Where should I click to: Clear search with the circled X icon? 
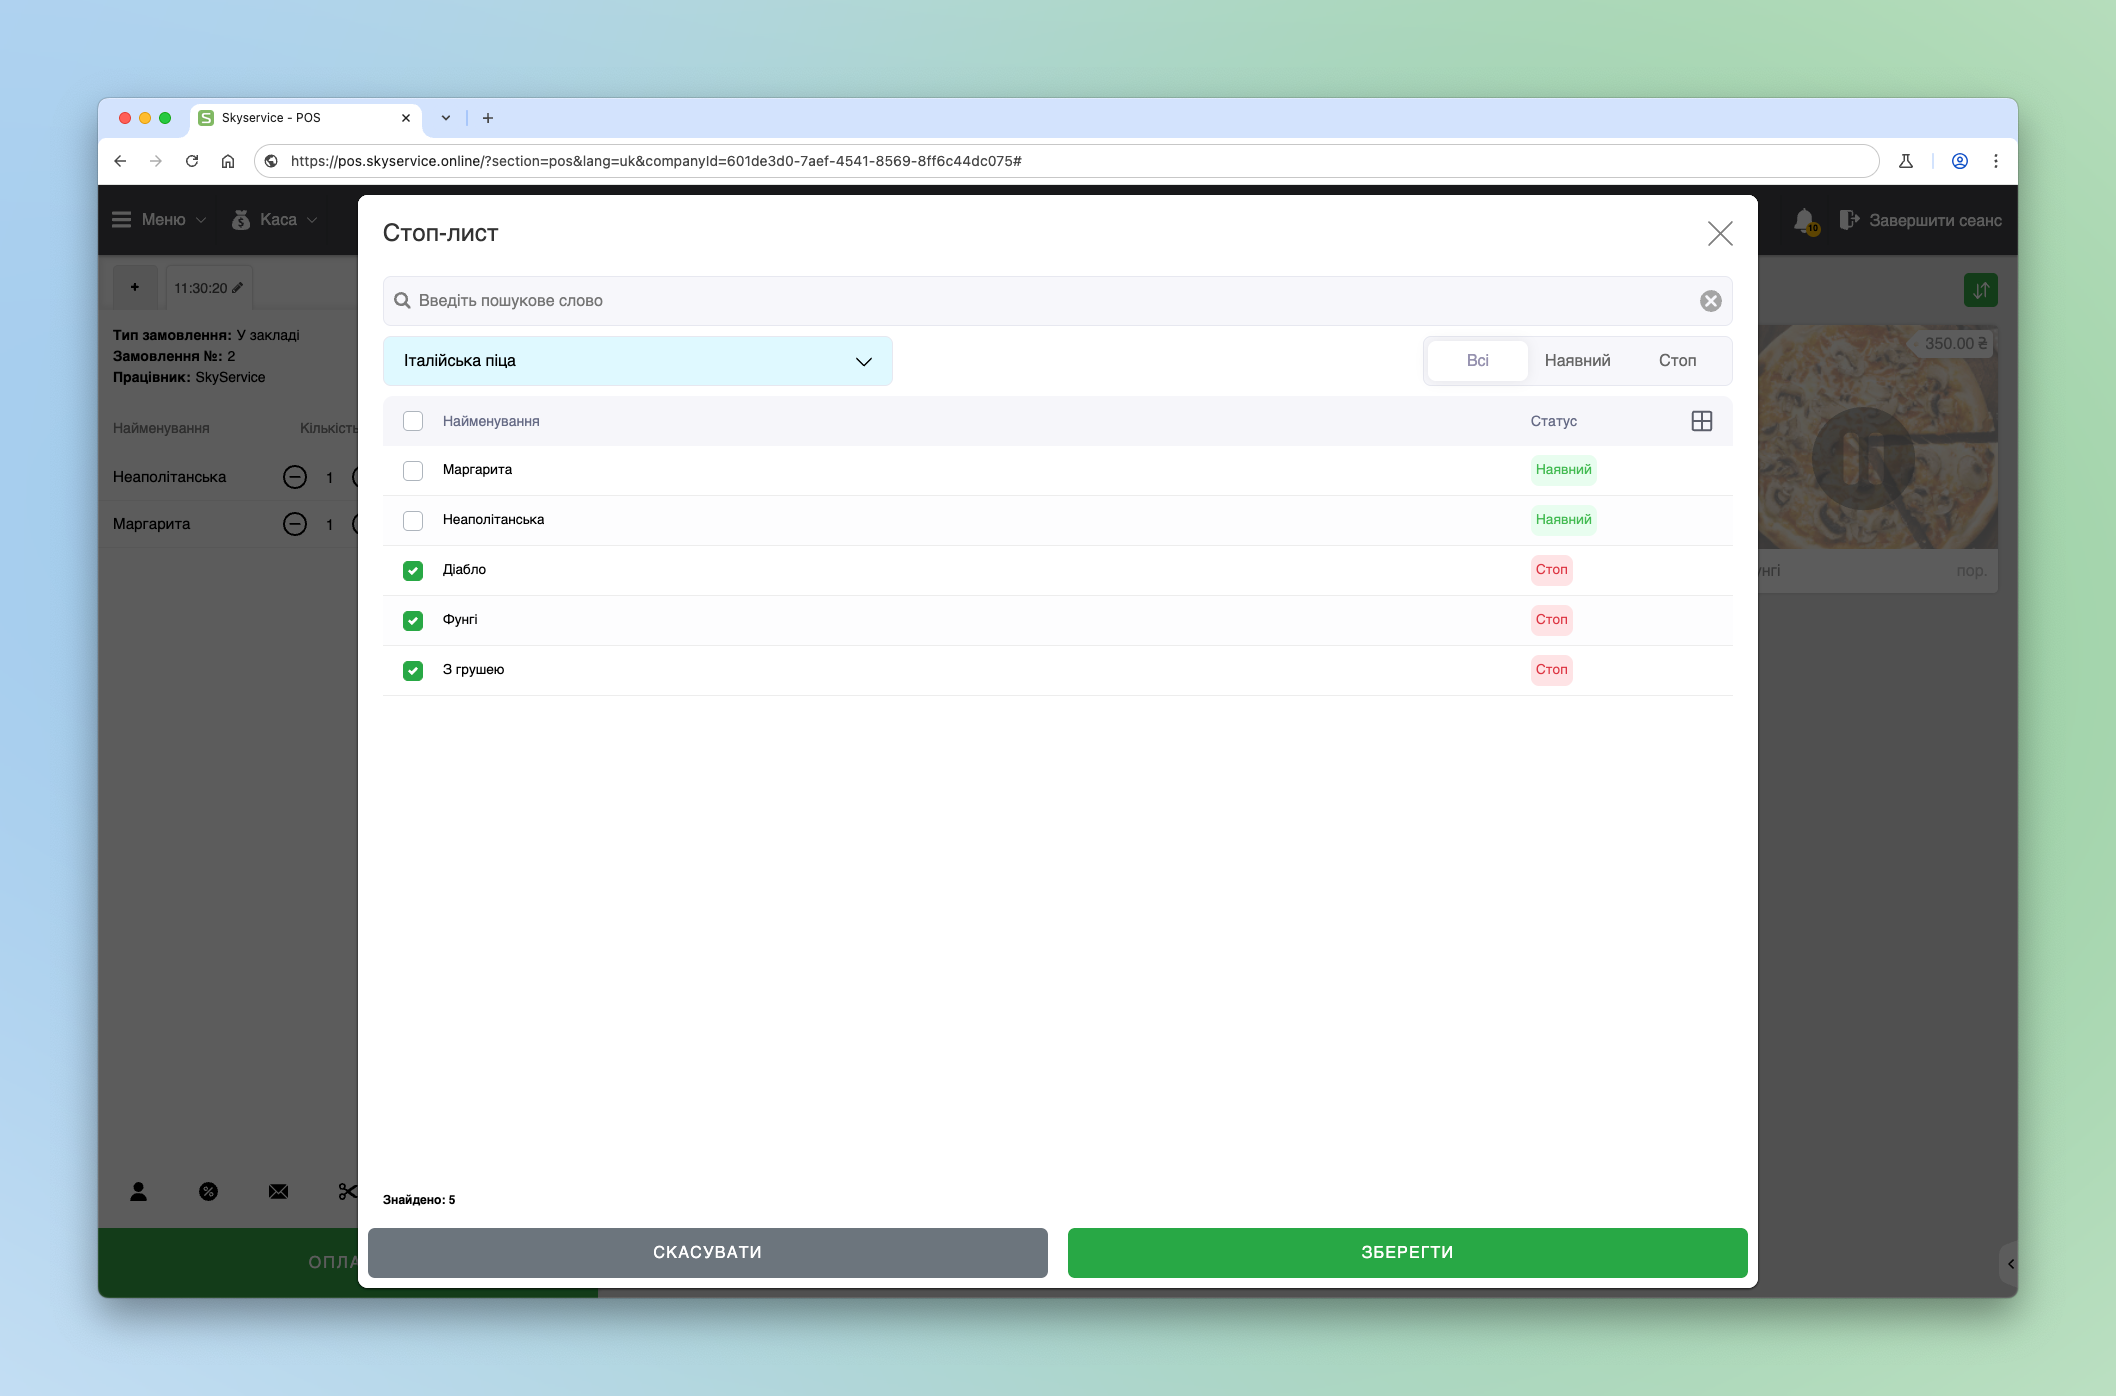point(1710,301)
